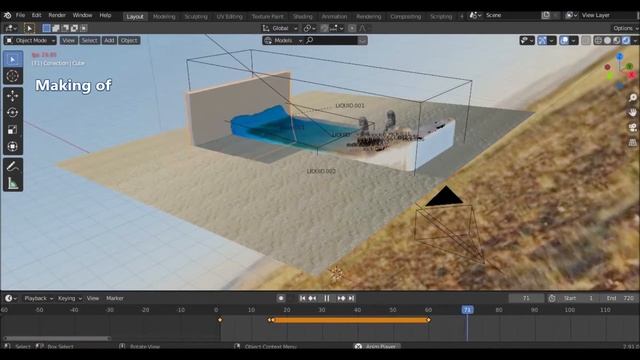The image size is (640, 360).
Task: Choose the Subtract selection mode icon
Action: click(65, 28)
